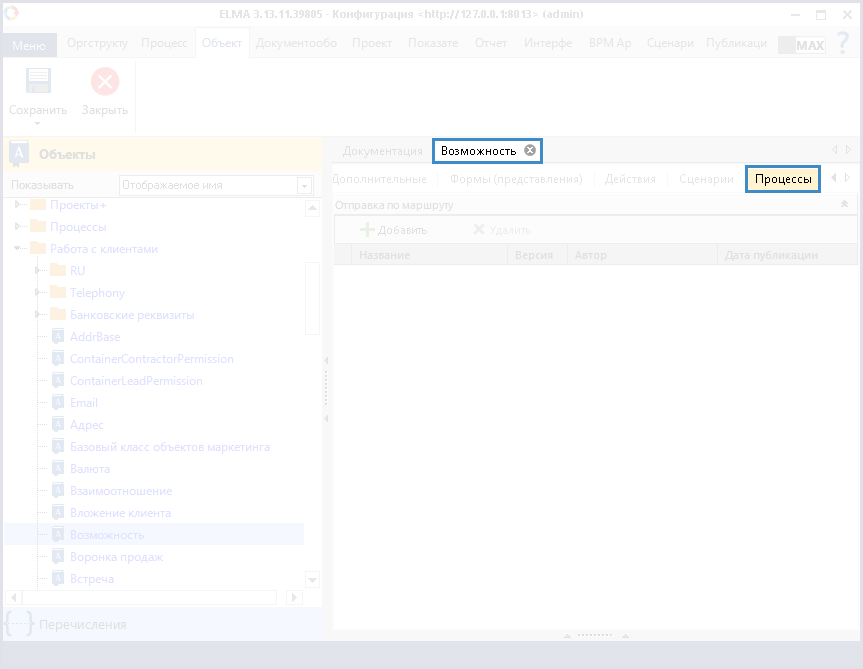Click the green plus Добавить icon

coord(367,230)
